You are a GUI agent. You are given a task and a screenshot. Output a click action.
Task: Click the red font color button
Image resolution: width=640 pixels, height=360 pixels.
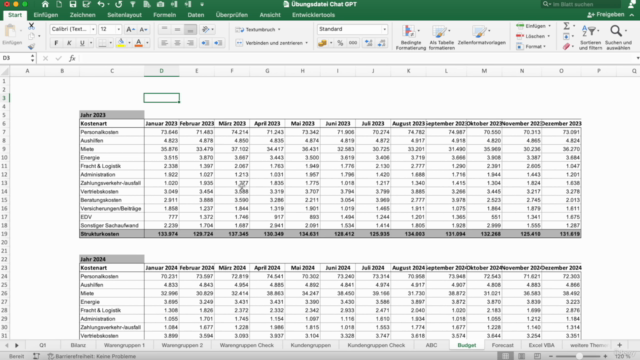139,43
